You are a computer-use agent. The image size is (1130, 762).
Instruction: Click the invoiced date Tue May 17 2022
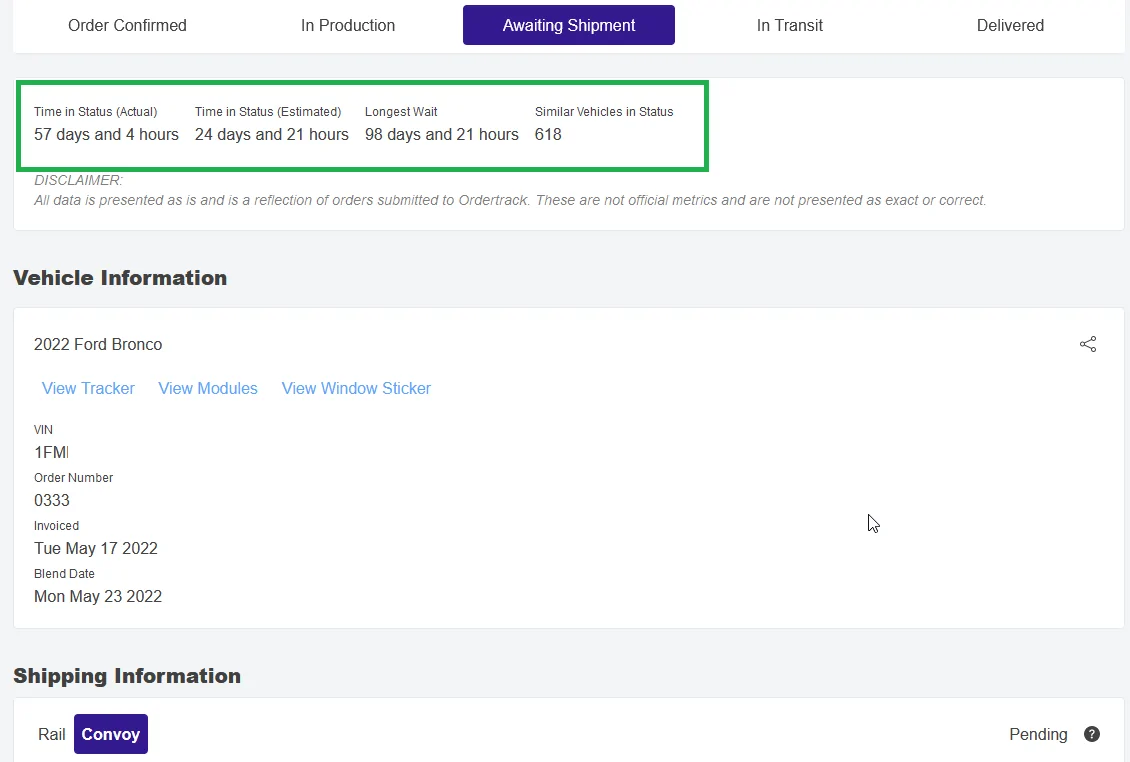(x=96, y=549)
